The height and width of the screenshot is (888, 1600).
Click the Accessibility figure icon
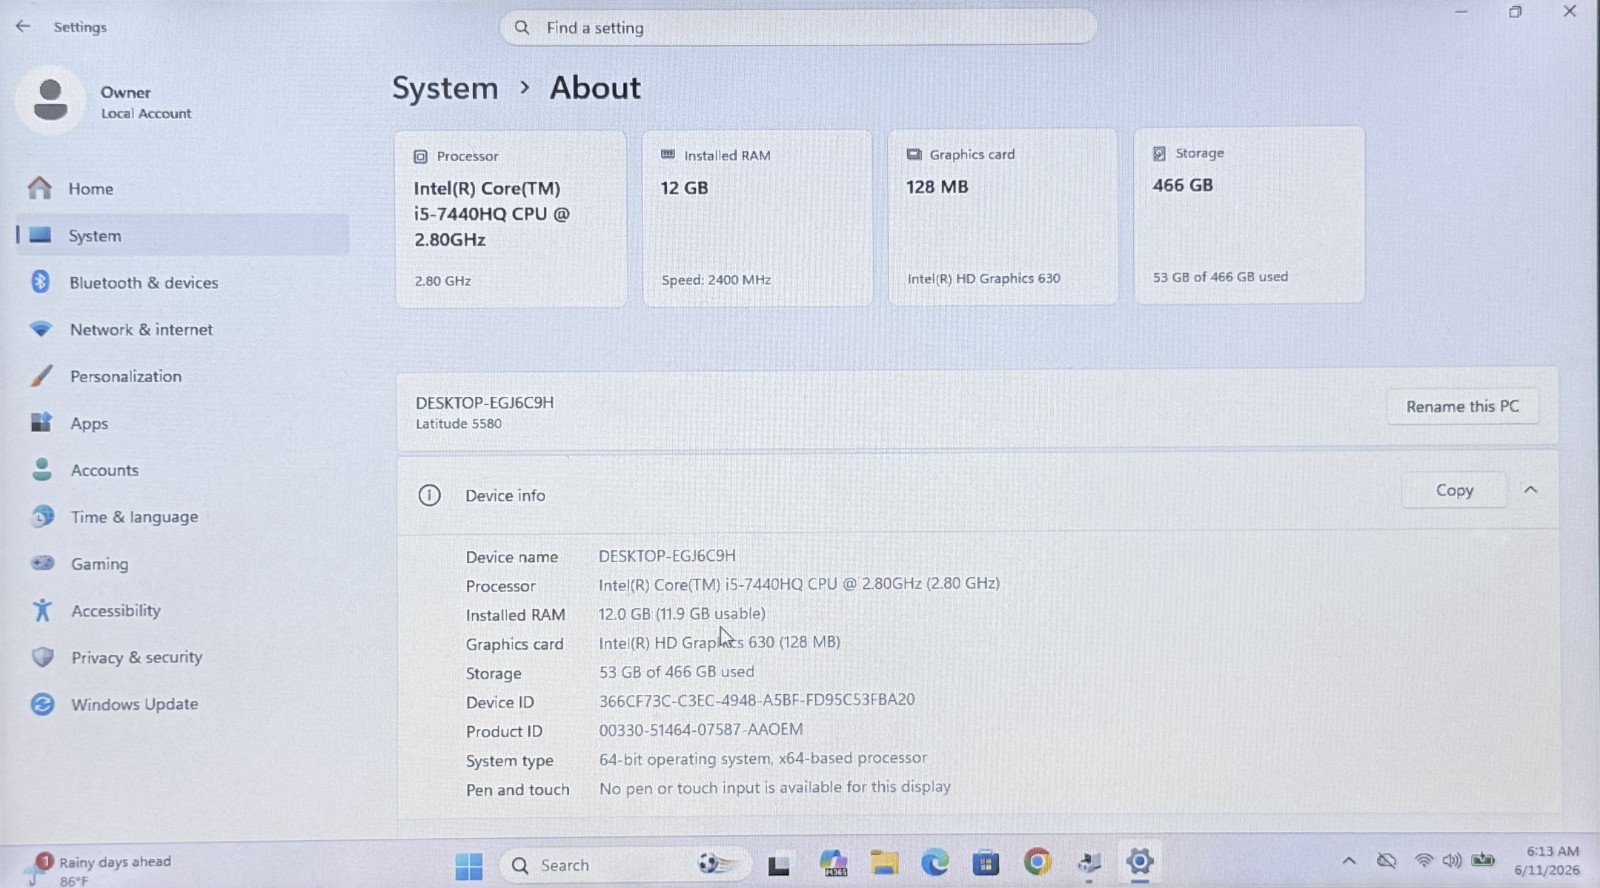(x=42, y=610)
